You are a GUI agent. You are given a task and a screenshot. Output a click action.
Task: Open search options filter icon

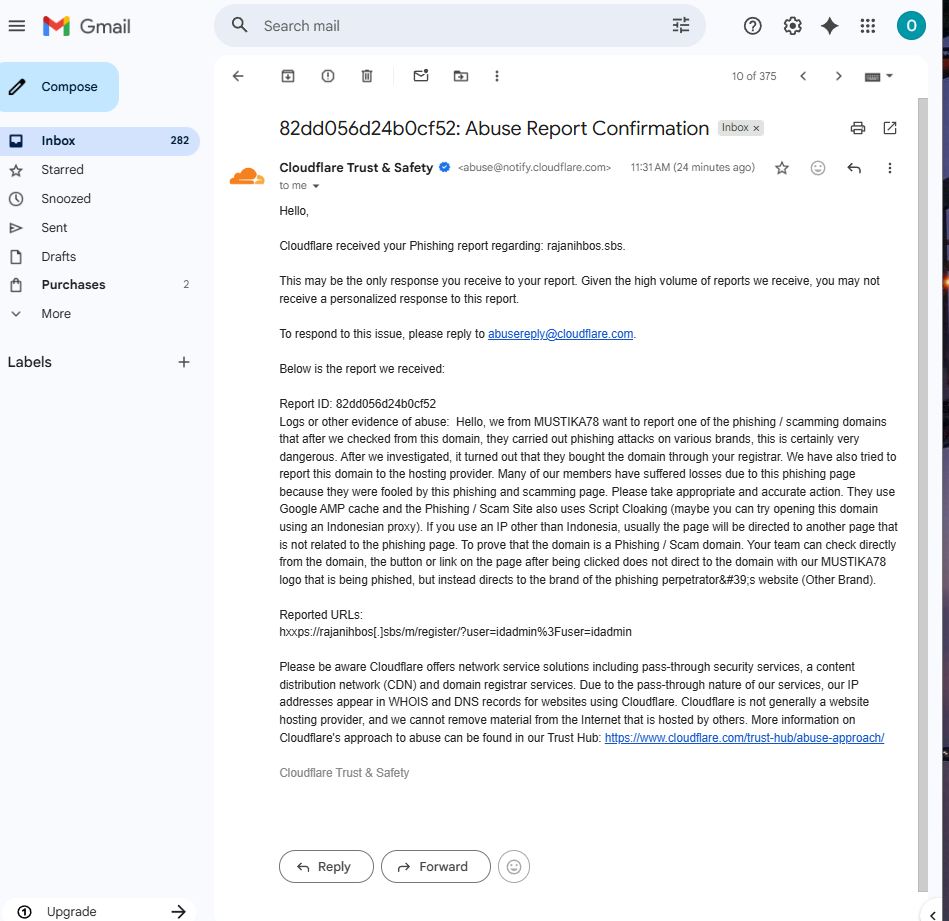pos(681,25)
